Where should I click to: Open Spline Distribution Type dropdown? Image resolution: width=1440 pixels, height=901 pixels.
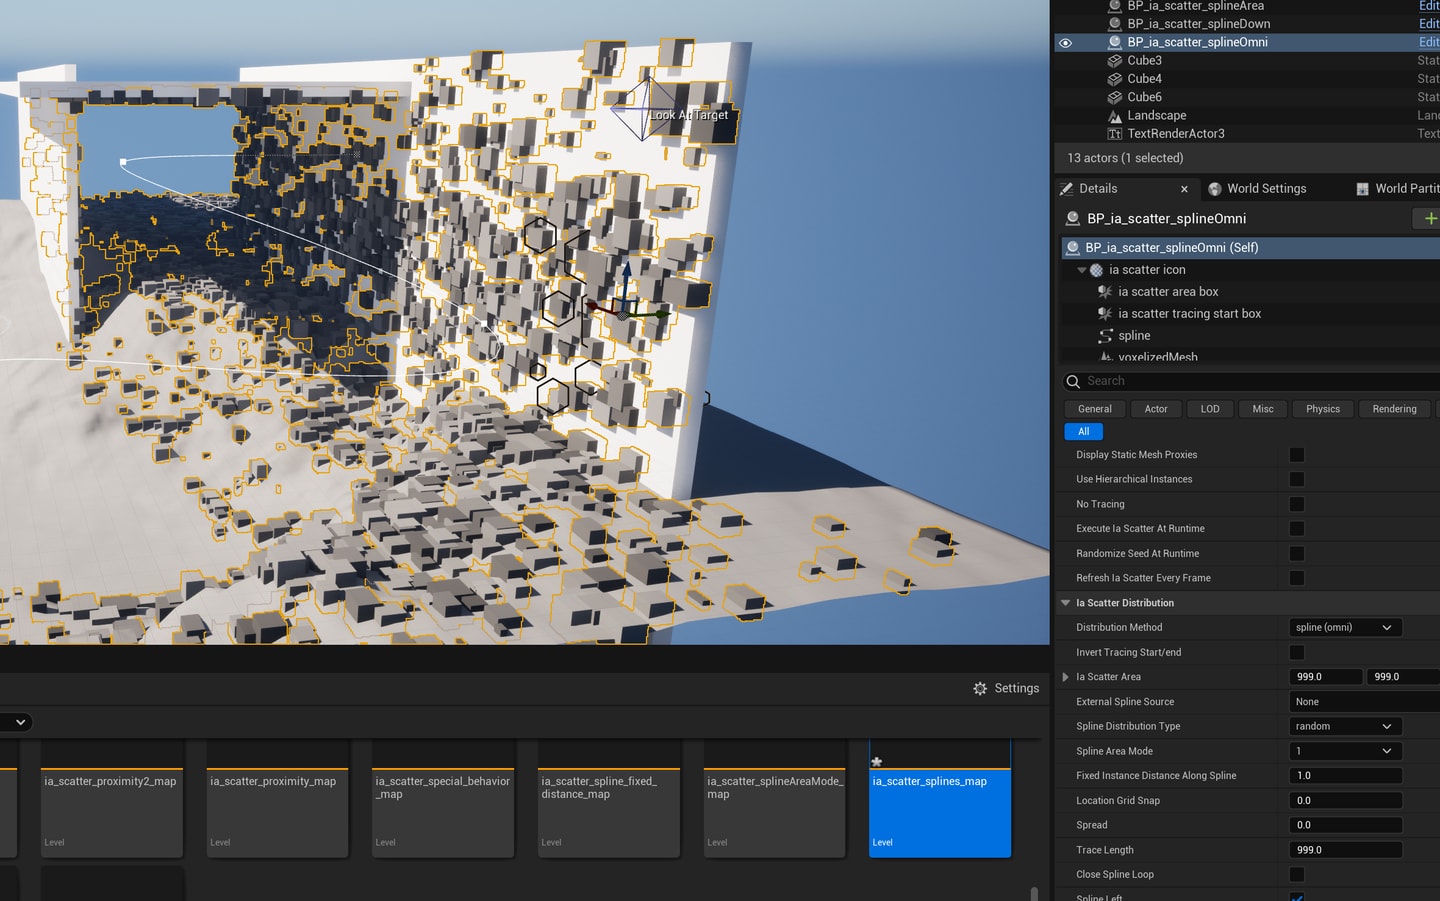[1345, 726]
